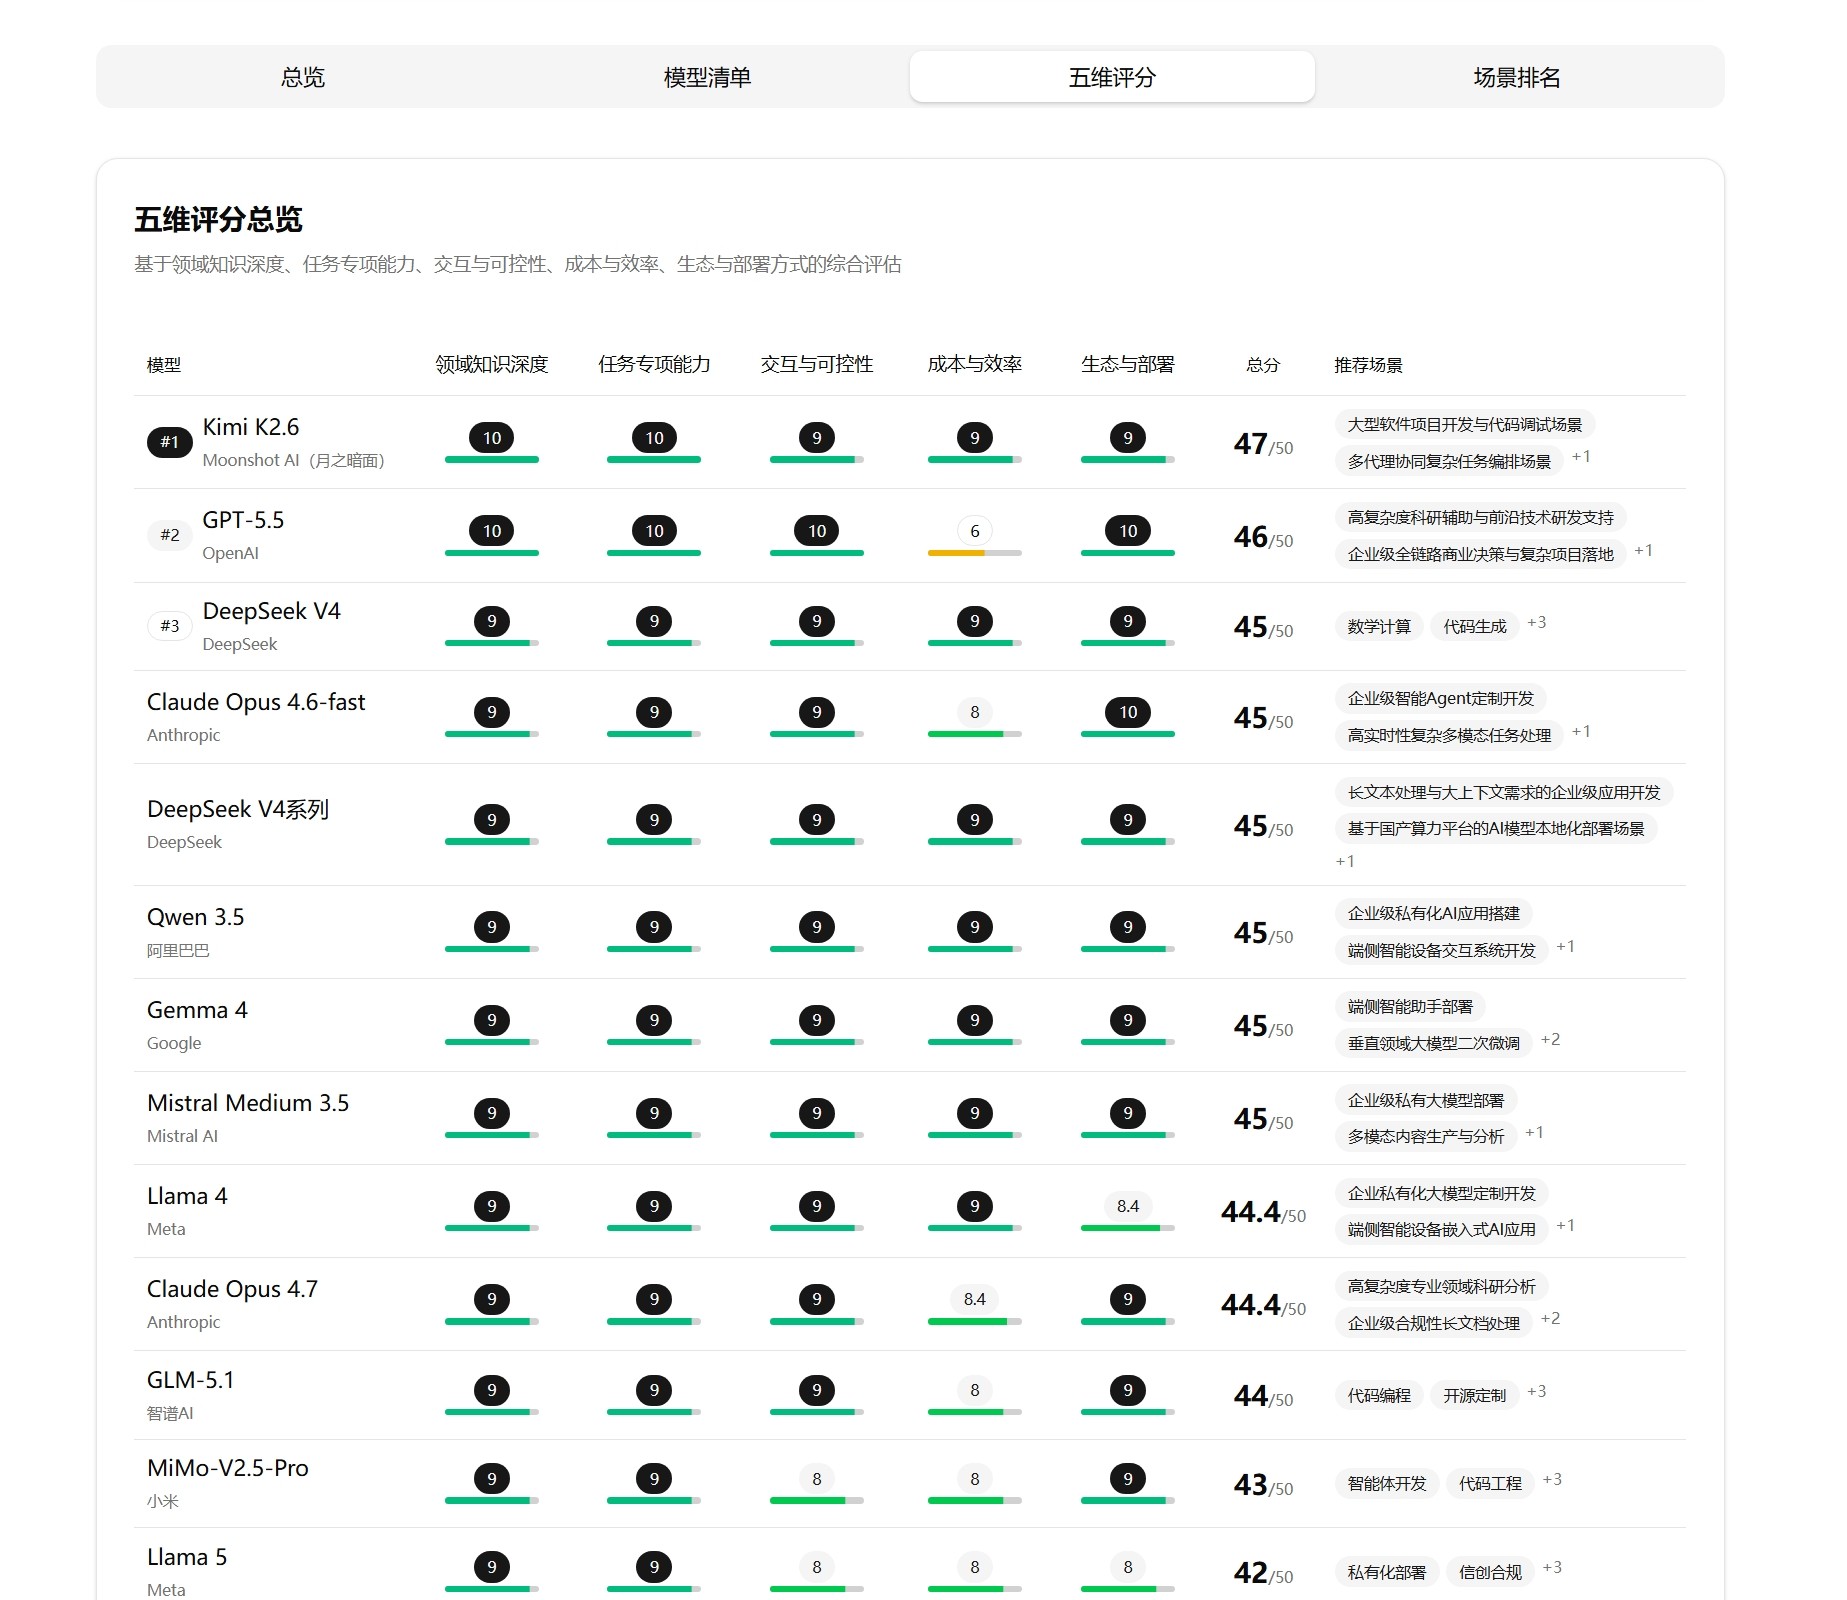1847x1600 pixels.
Task: Click GPT-5.5's yellow cost efficiency progress bar
Action: click(975, 553)
